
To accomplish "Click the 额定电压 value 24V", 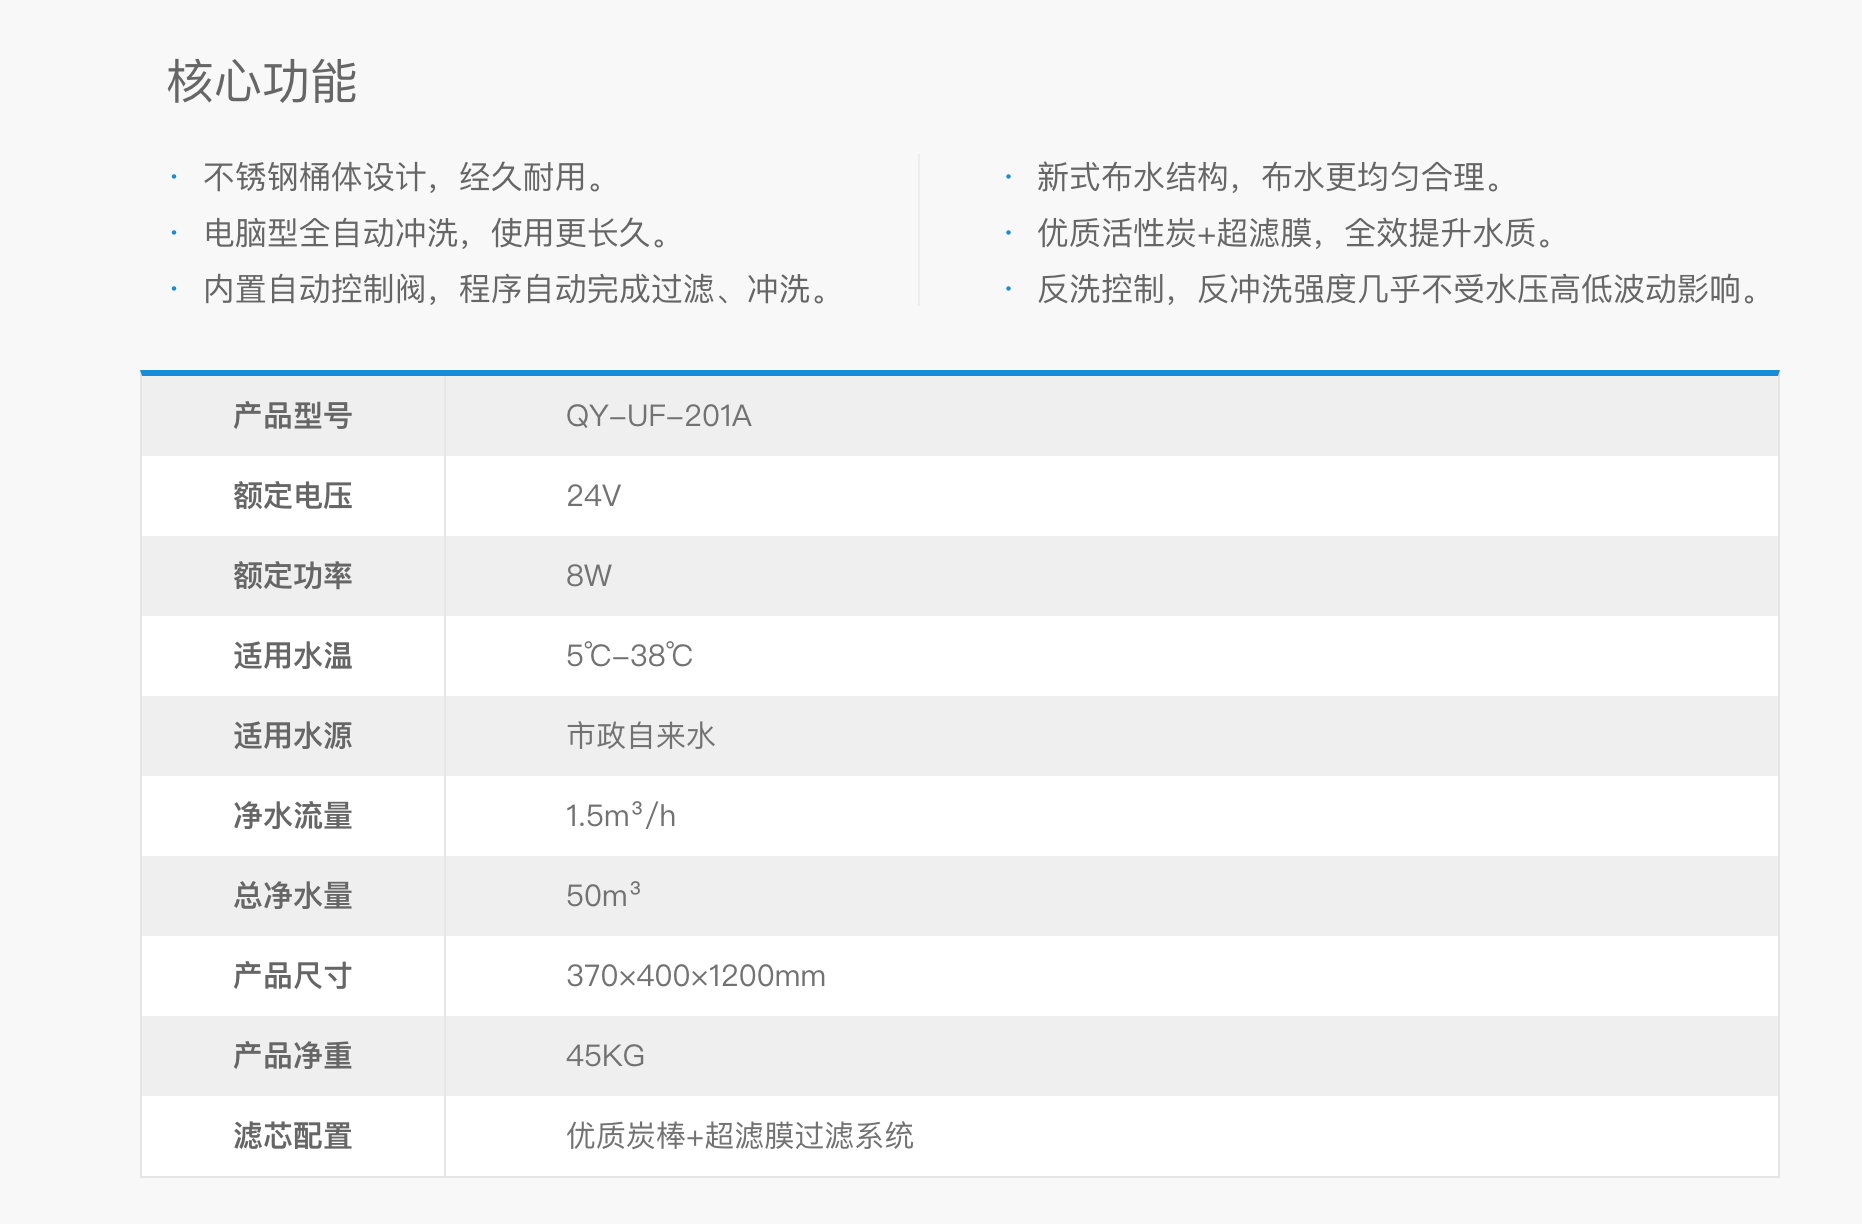I will [x=593, y=496].
